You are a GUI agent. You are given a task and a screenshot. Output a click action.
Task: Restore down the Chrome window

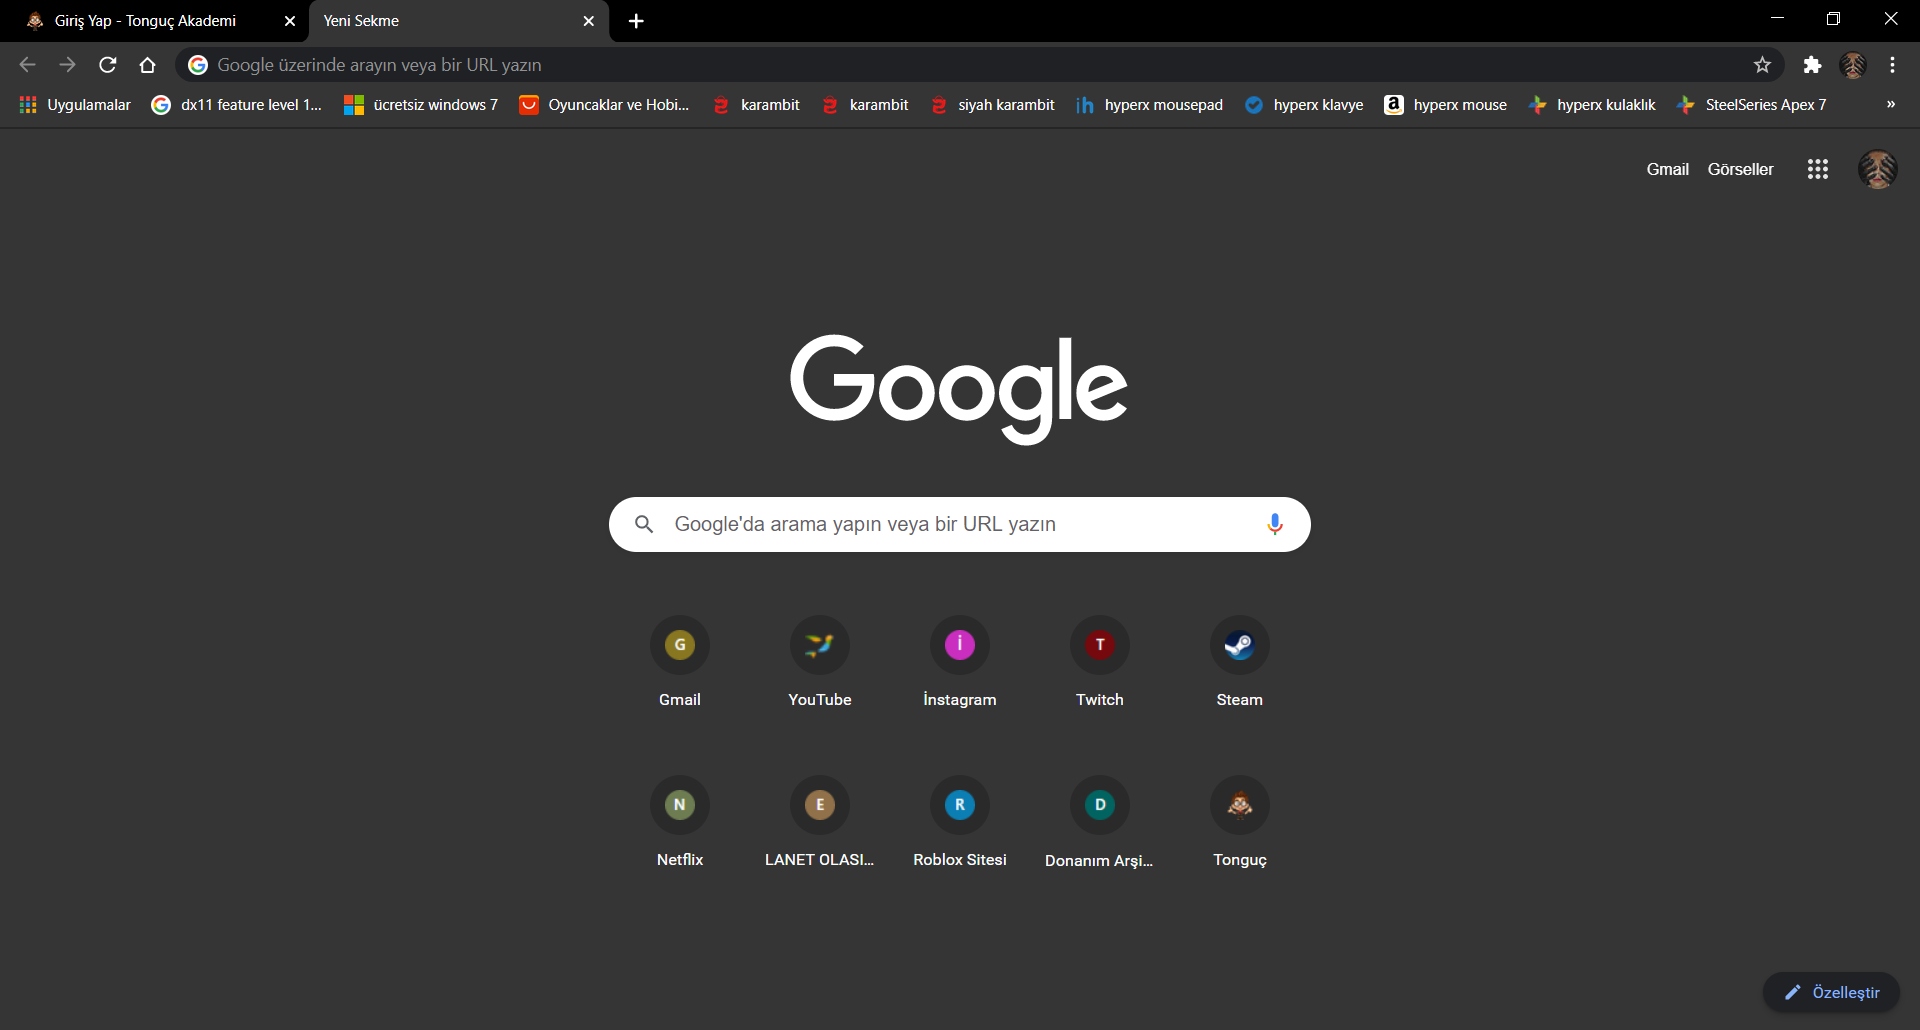click(x=1833, y=19)
